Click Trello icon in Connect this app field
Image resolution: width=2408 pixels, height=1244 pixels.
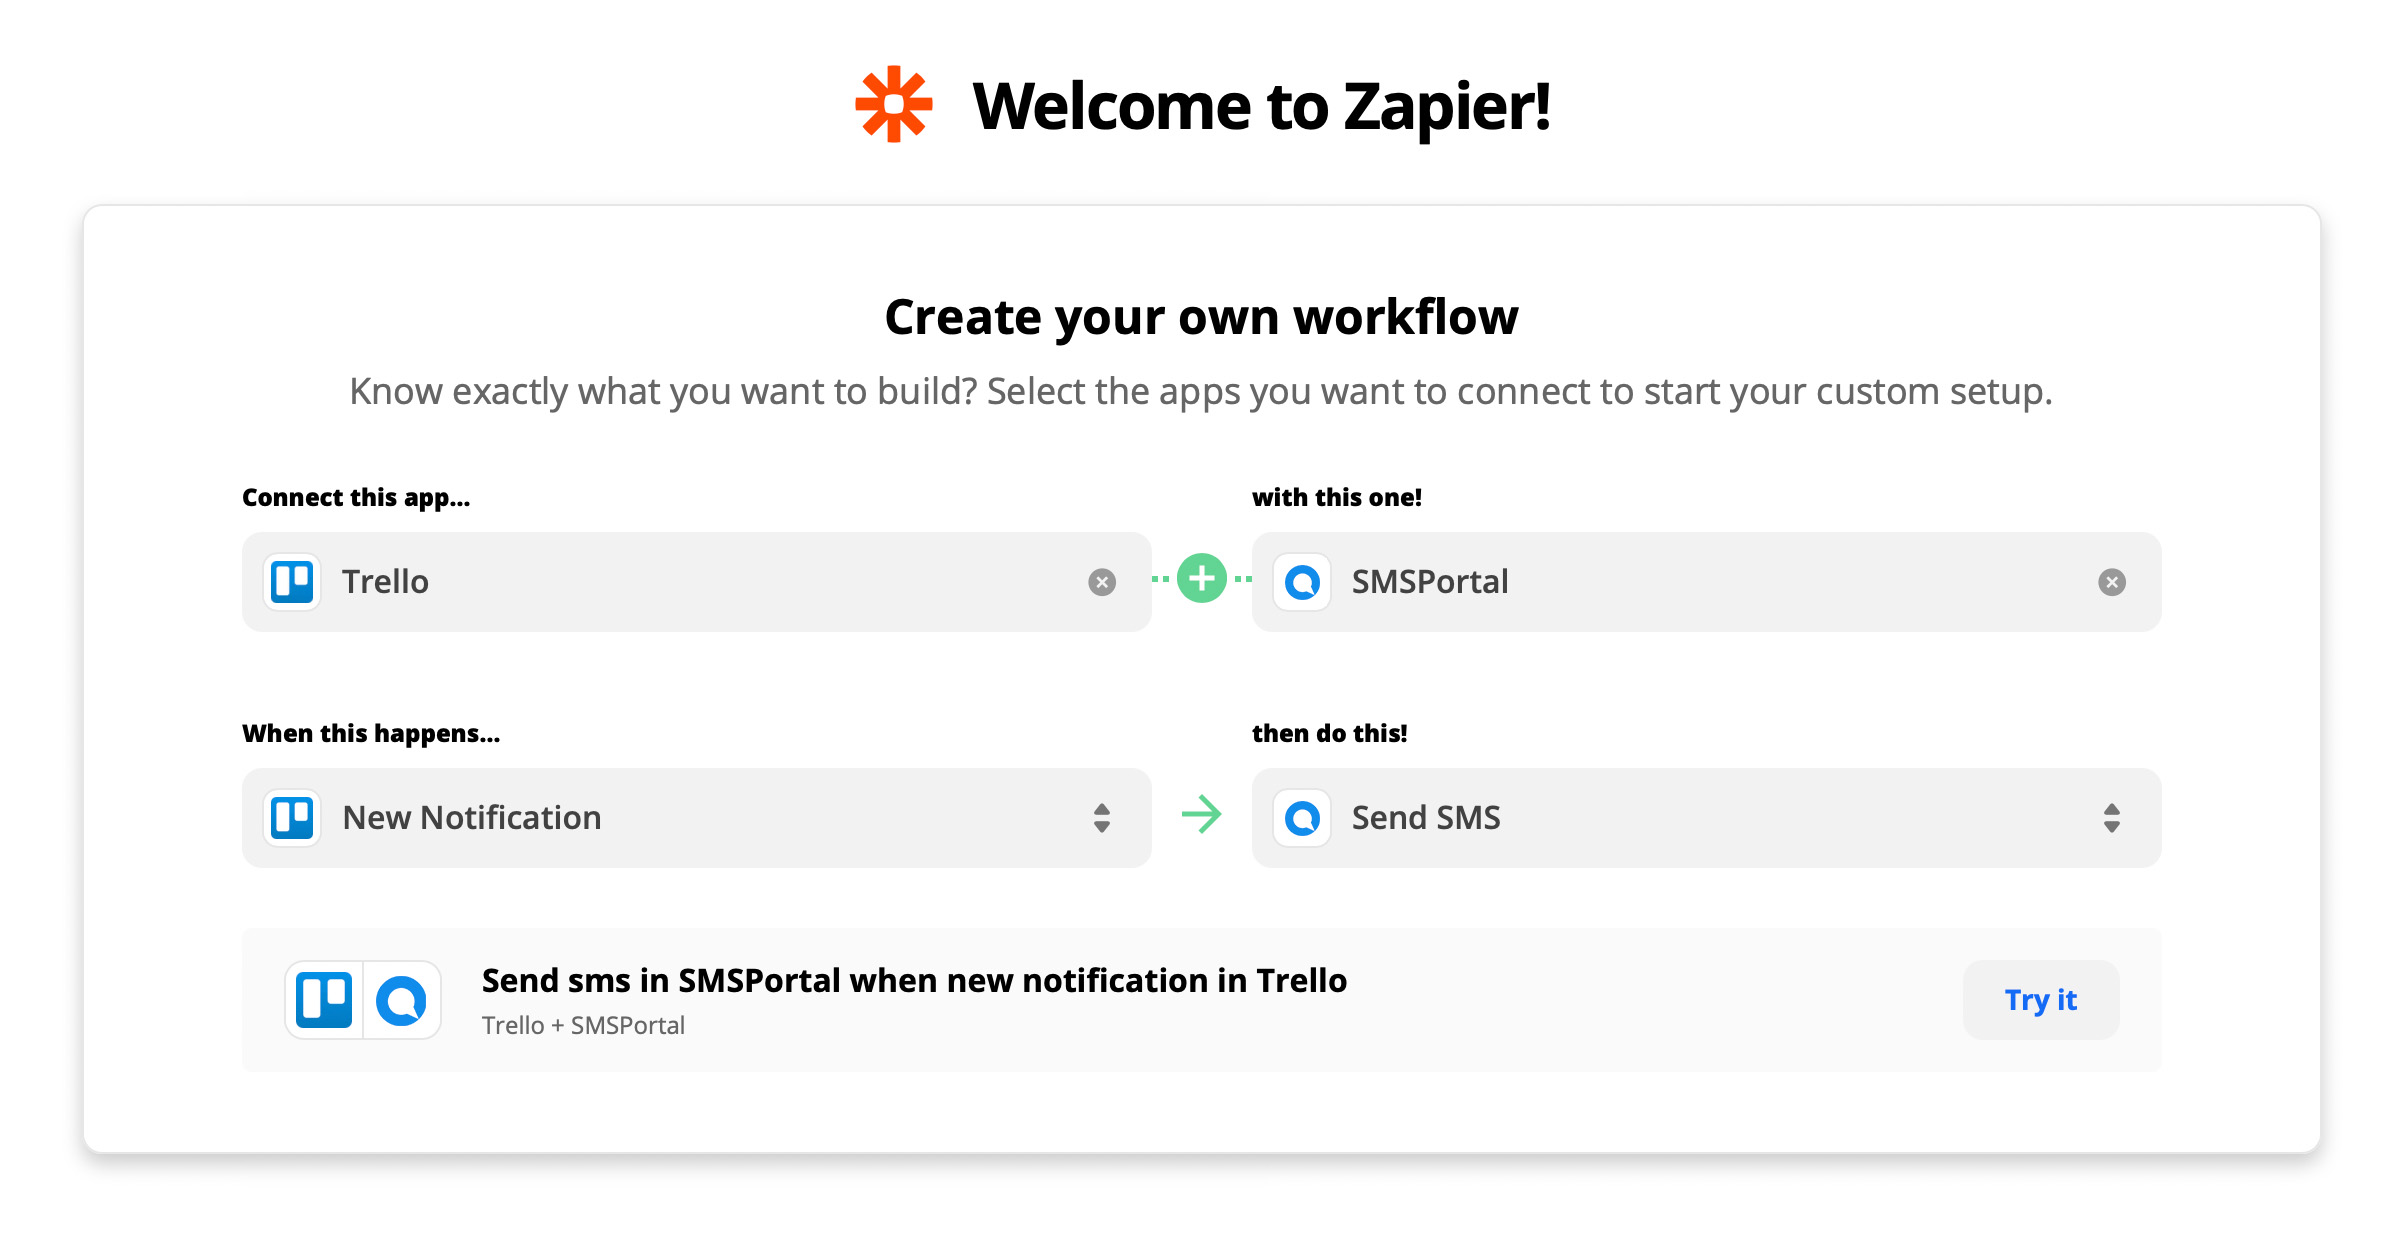click(292, 582)
